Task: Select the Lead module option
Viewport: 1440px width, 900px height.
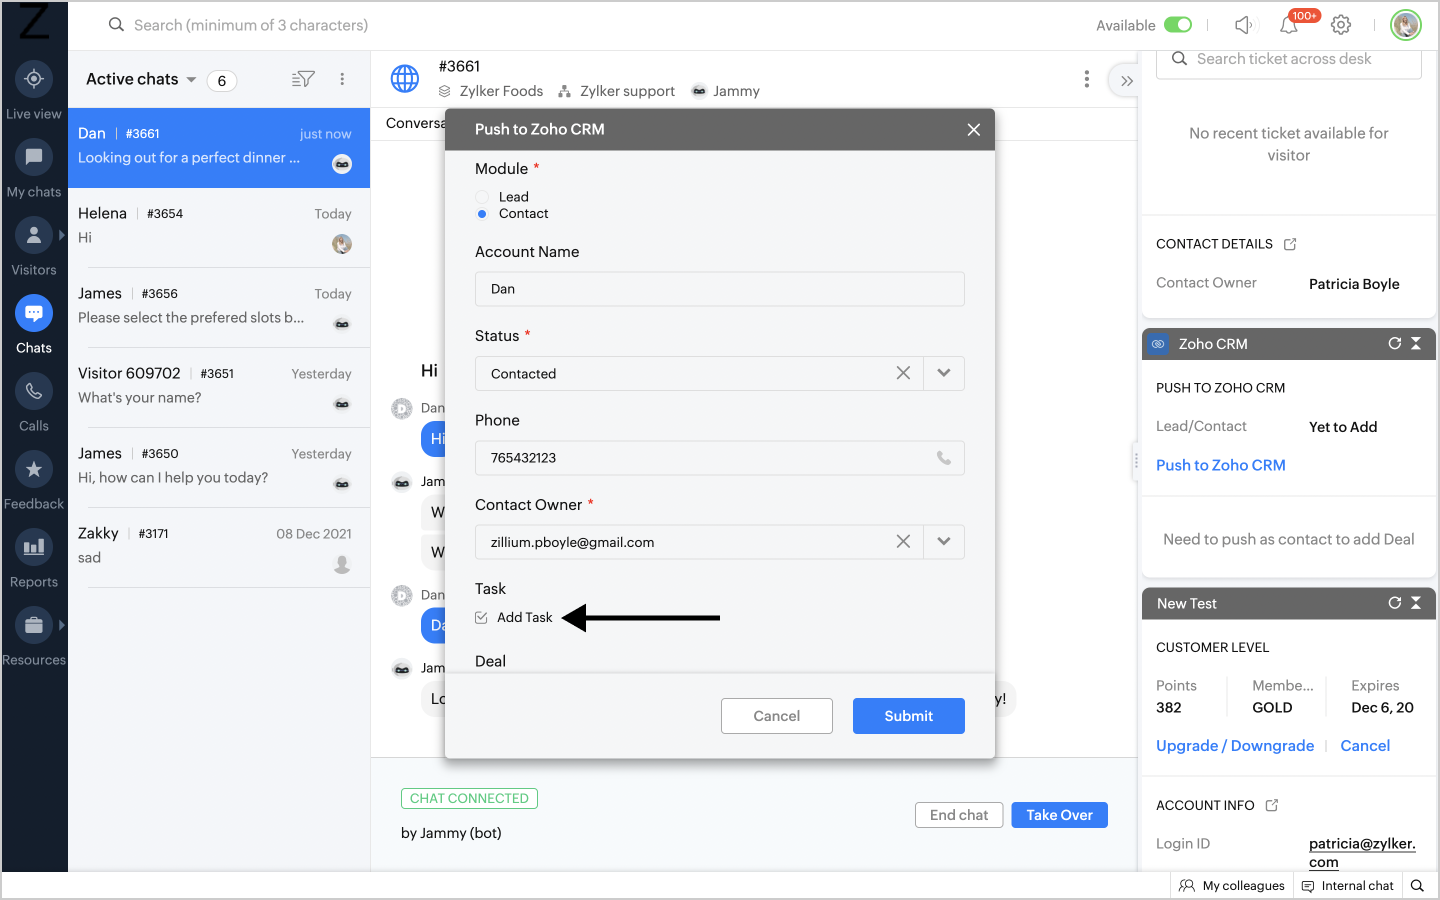Action: [x=482, y=197]
